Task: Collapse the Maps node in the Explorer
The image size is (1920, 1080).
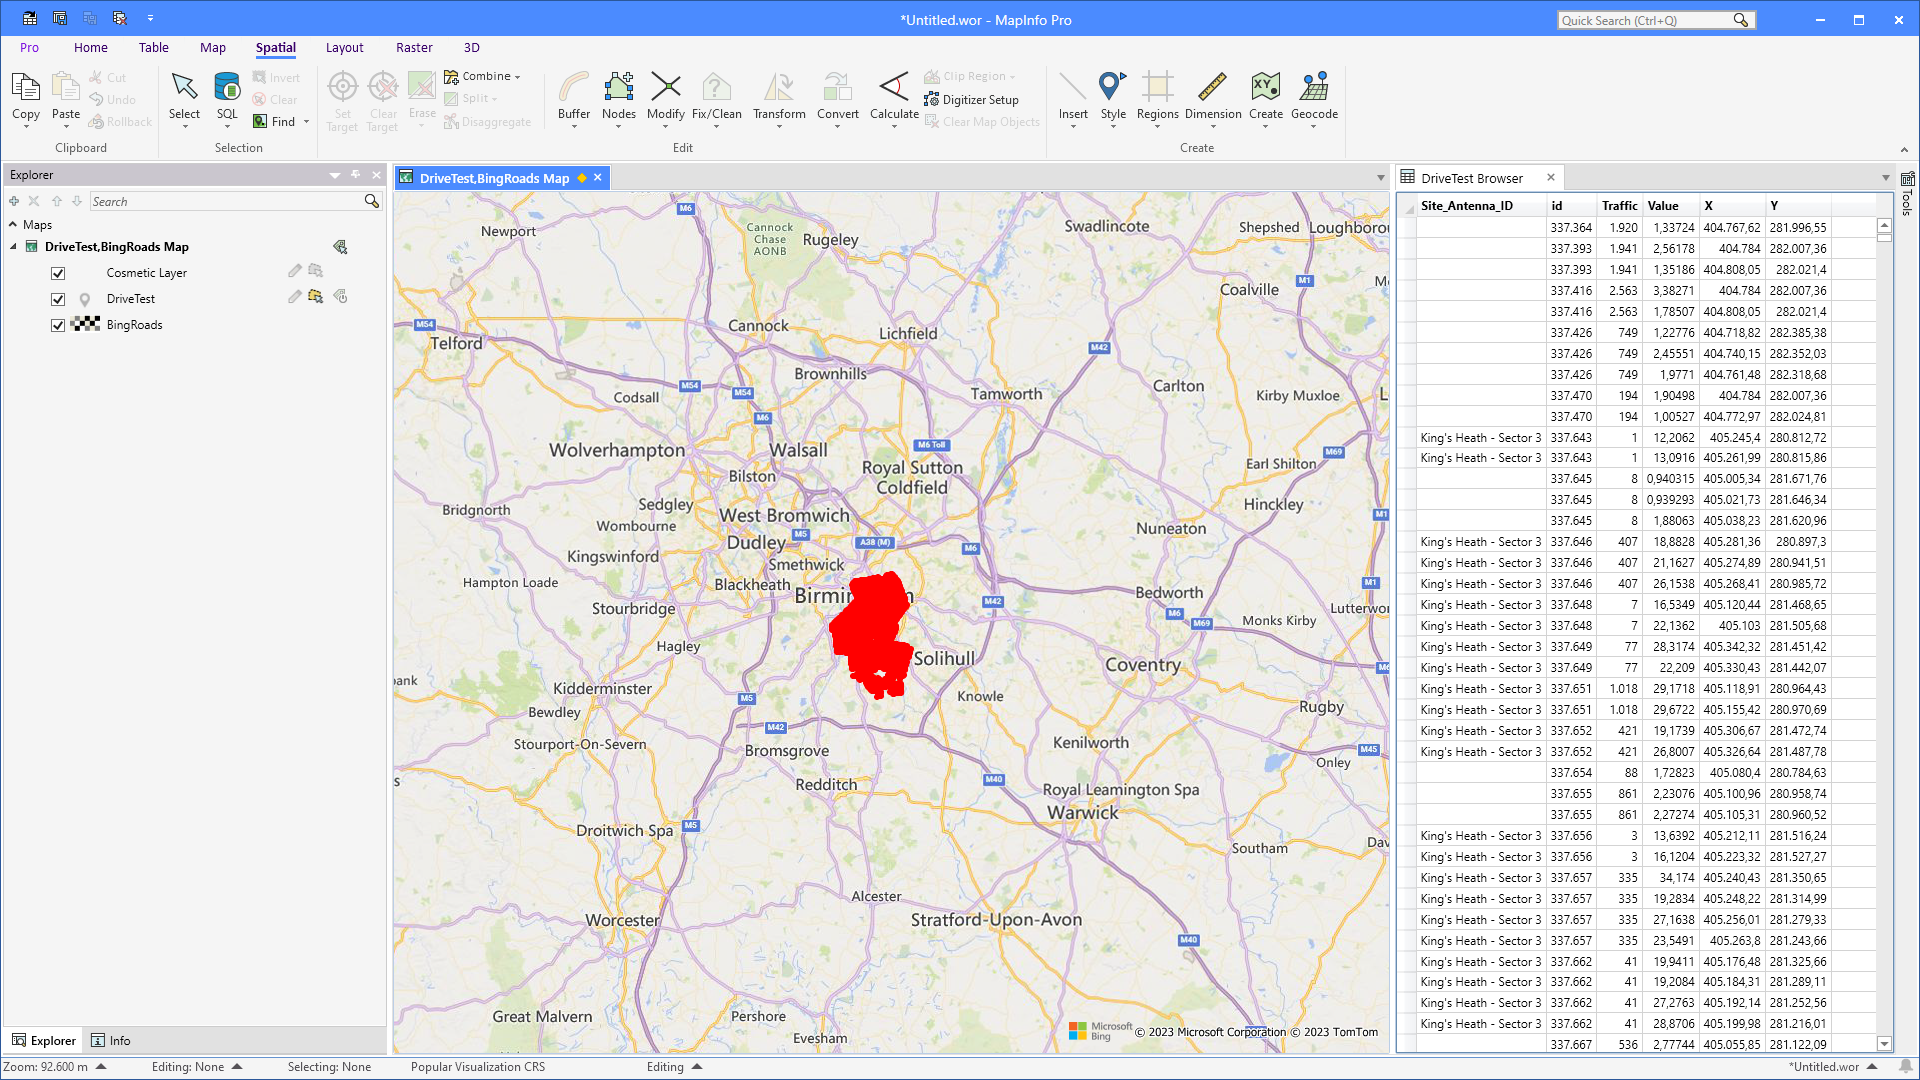Action: (x=13, y=224)
